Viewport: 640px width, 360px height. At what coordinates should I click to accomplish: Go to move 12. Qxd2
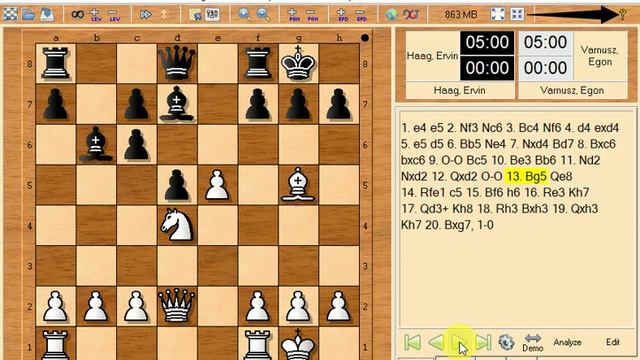(454, 177)
